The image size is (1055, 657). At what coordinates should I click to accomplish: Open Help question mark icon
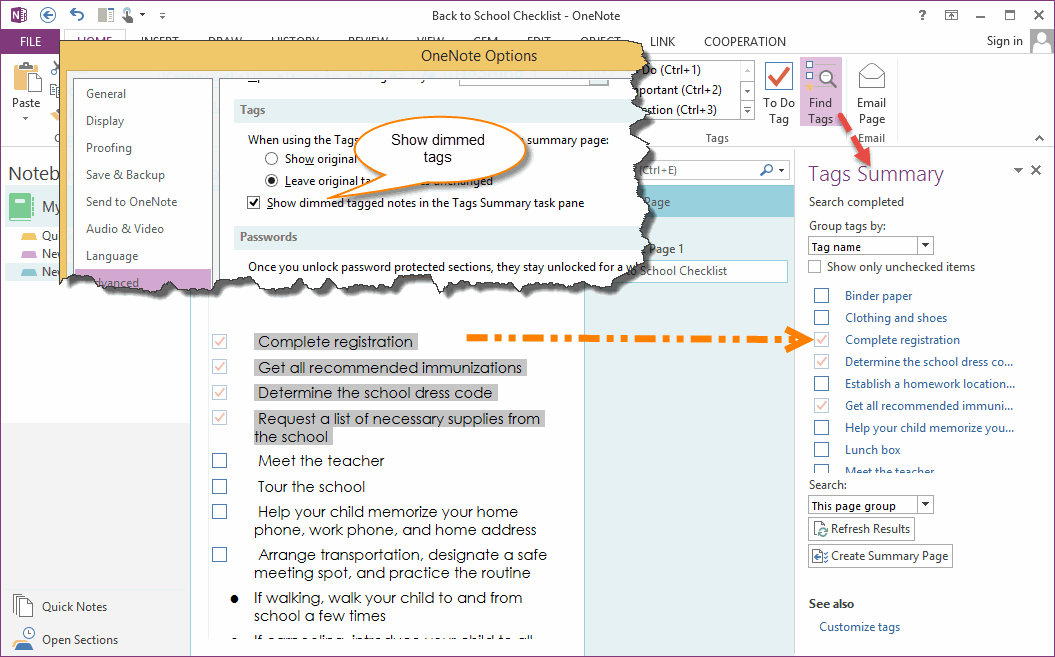(922, 15)
